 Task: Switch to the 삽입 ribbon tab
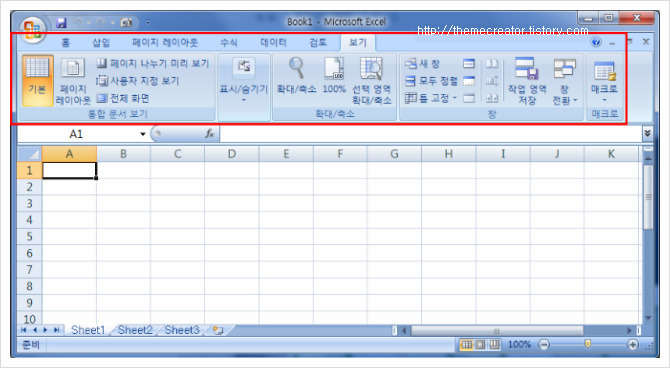pos(101,42)
